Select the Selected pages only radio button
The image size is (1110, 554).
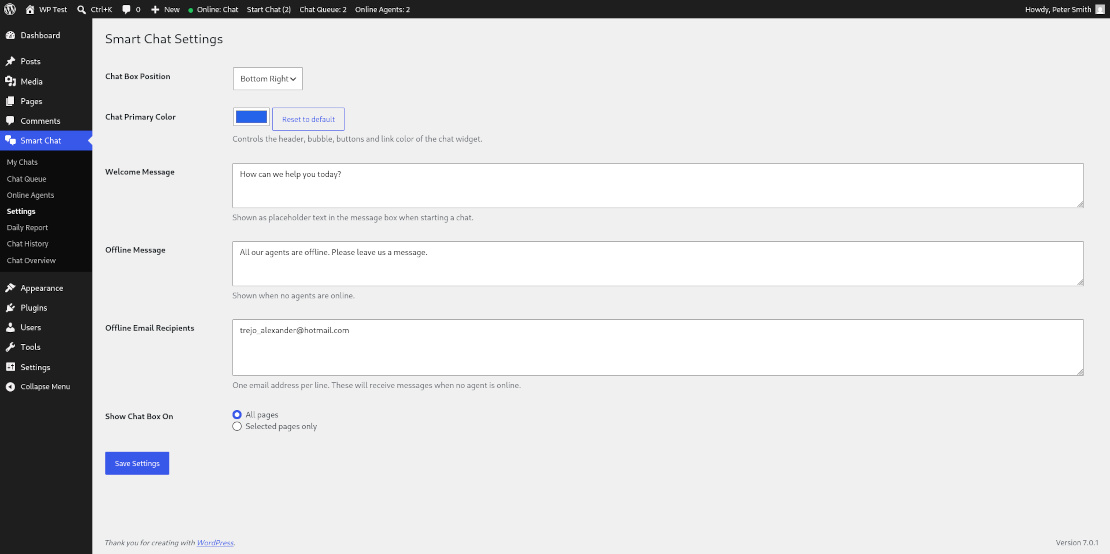[x=237, y=427]
